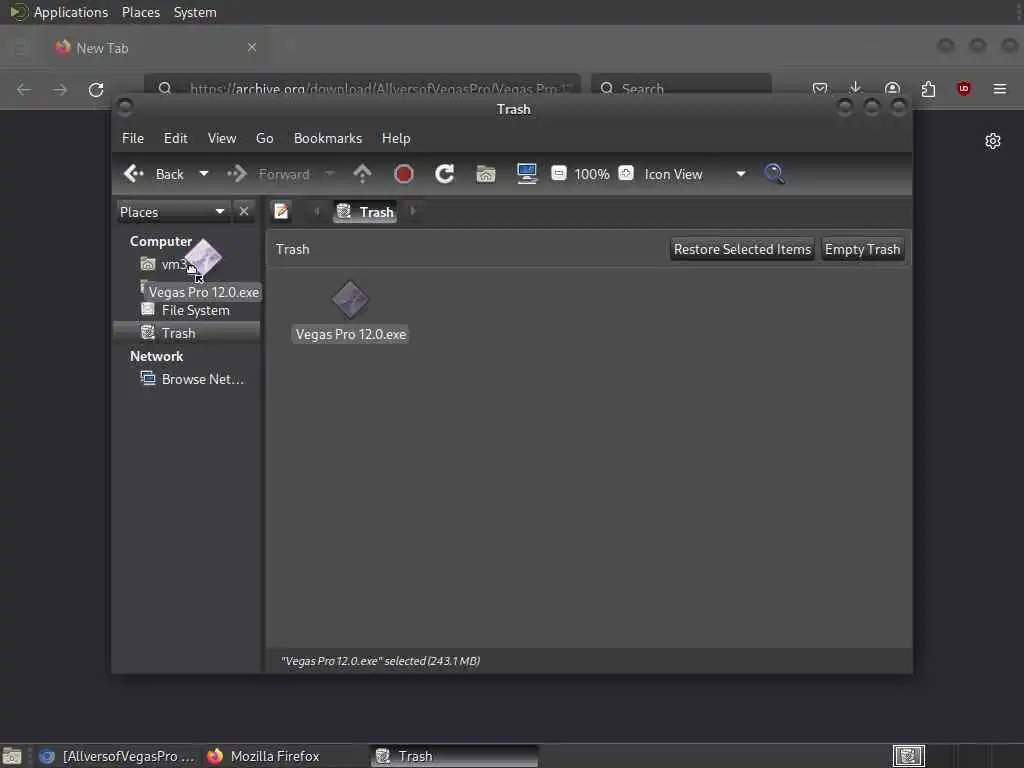
Task: Open Firefox account icon
Action: [x=892, y=89]
